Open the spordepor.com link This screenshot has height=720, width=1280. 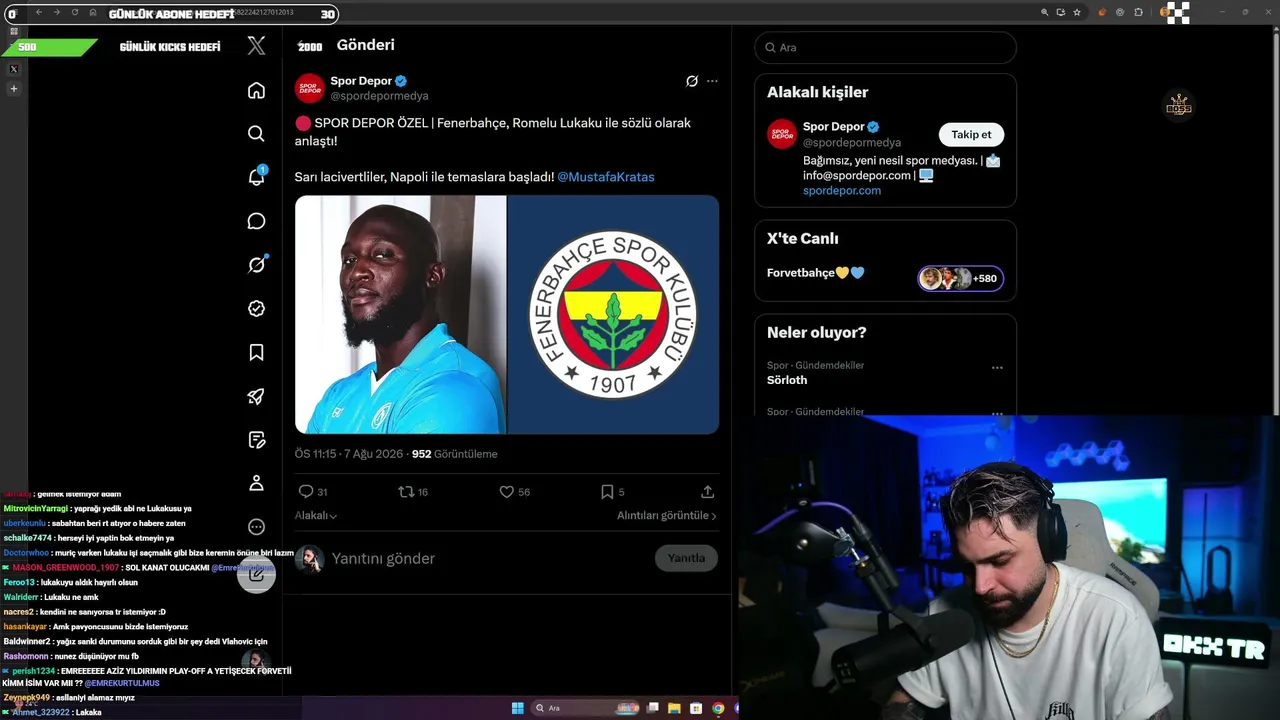(842, 190)
